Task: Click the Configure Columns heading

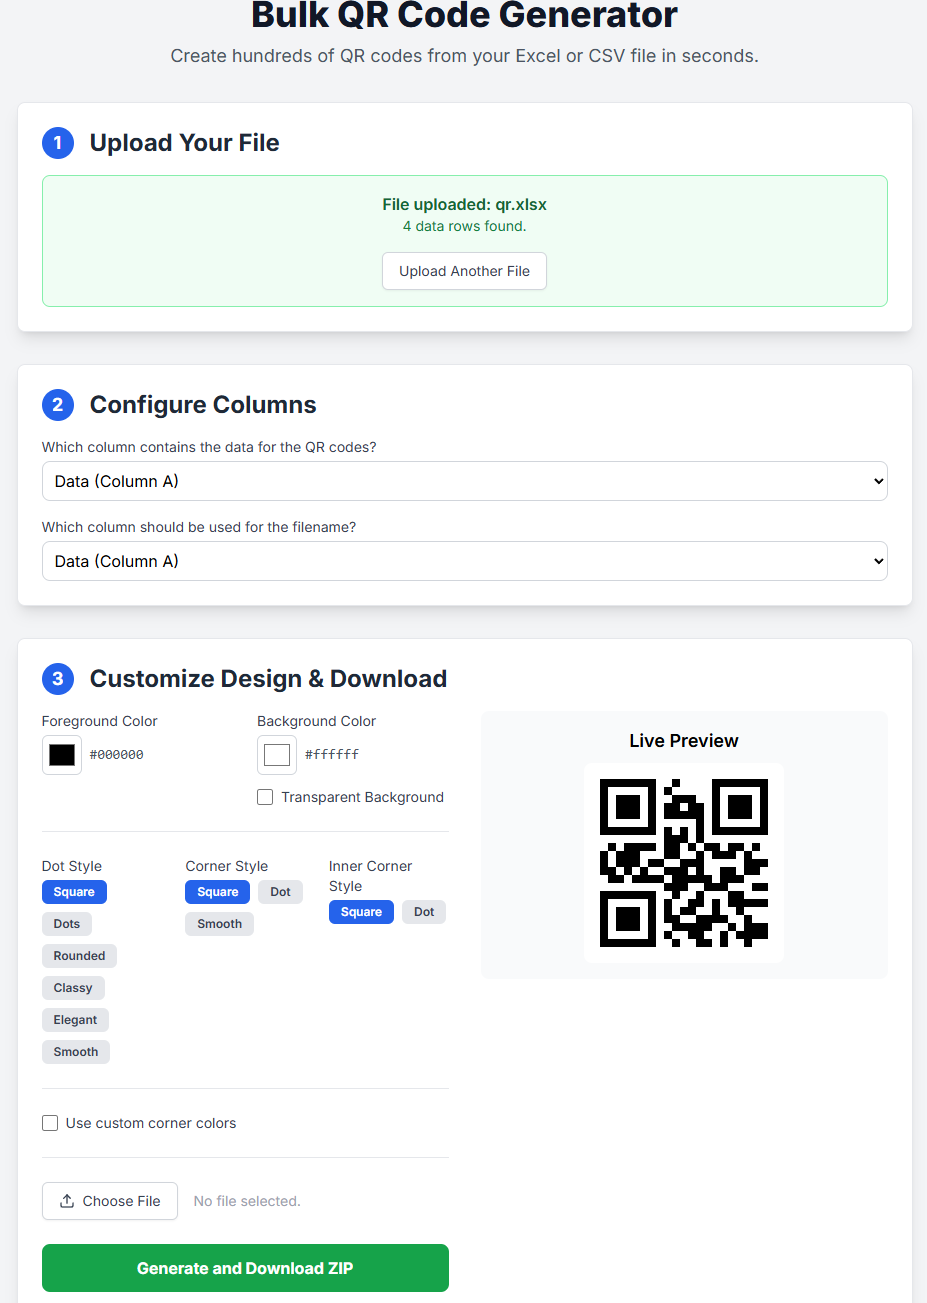Action: pos(203,405)
